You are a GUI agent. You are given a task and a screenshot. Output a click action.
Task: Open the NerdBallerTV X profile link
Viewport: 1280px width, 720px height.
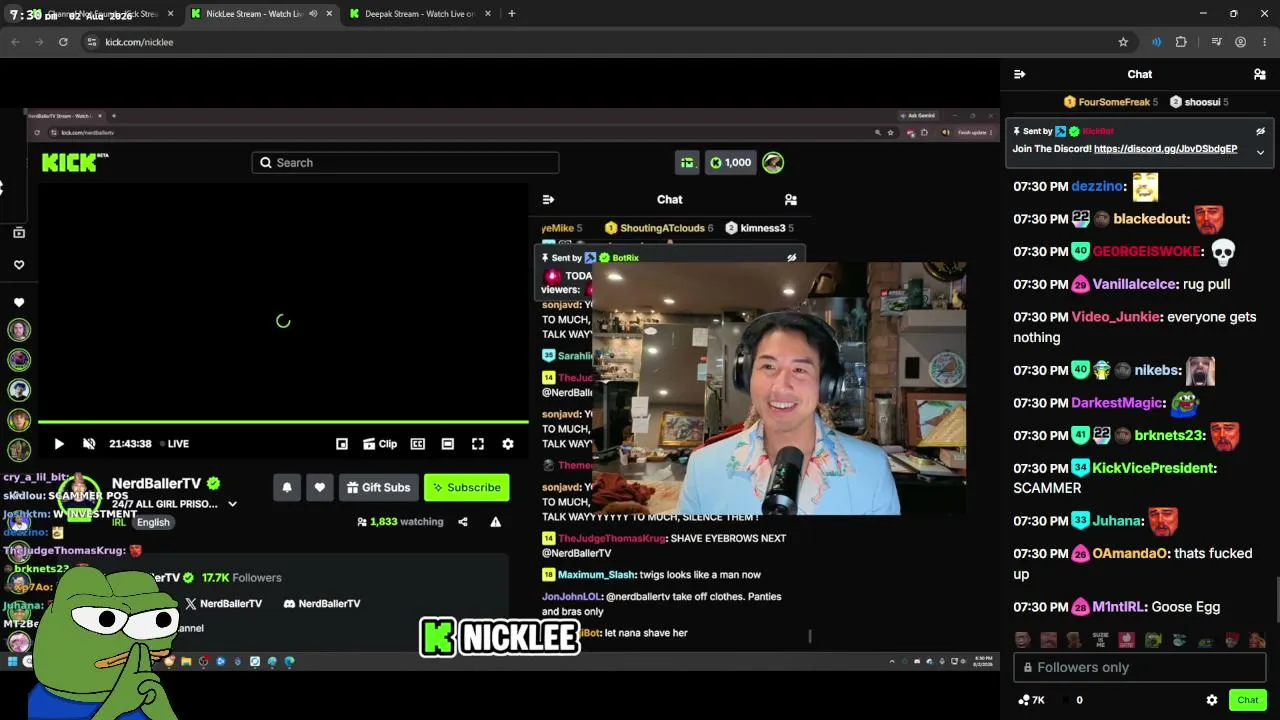pos(223,604)
